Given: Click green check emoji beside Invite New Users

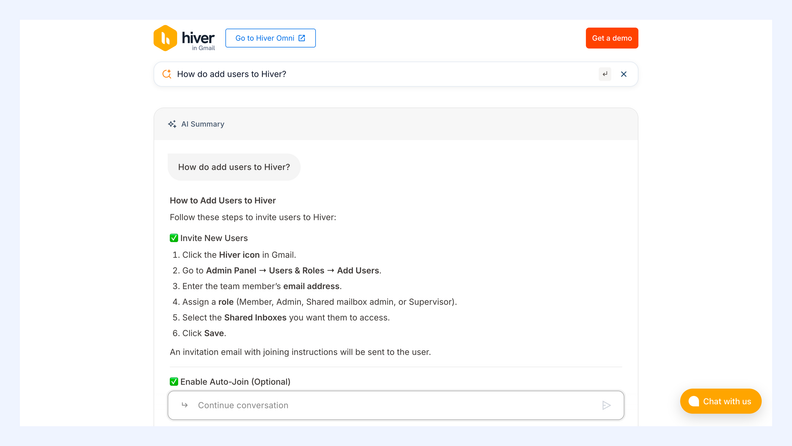Looking at the screenshot, I should 174,238.
